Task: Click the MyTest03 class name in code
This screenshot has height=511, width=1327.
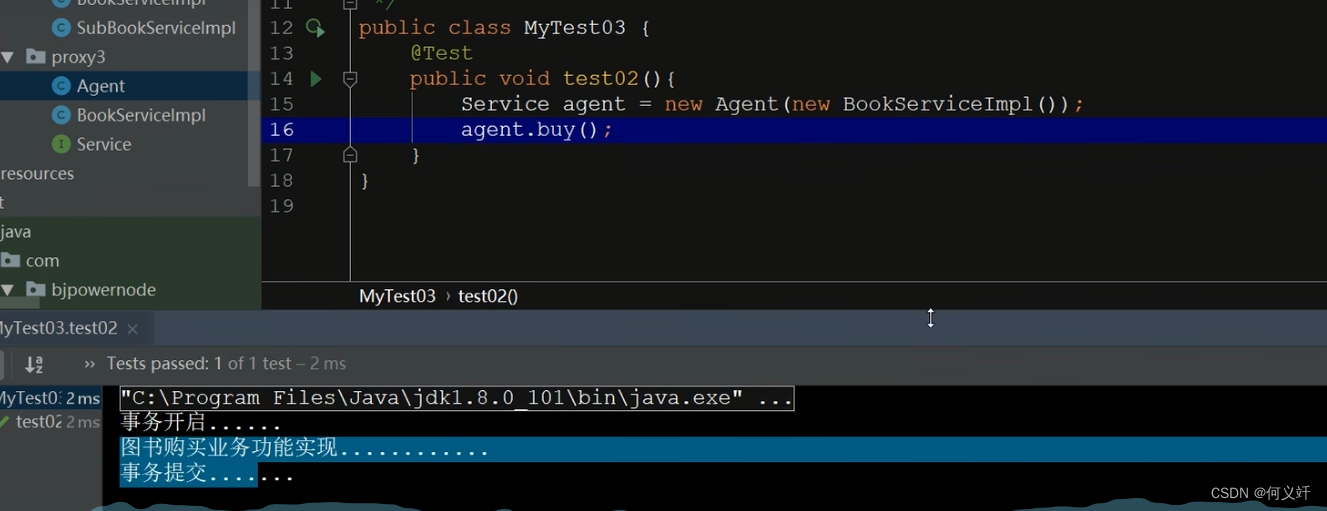Action: click(x=575, y=28)
